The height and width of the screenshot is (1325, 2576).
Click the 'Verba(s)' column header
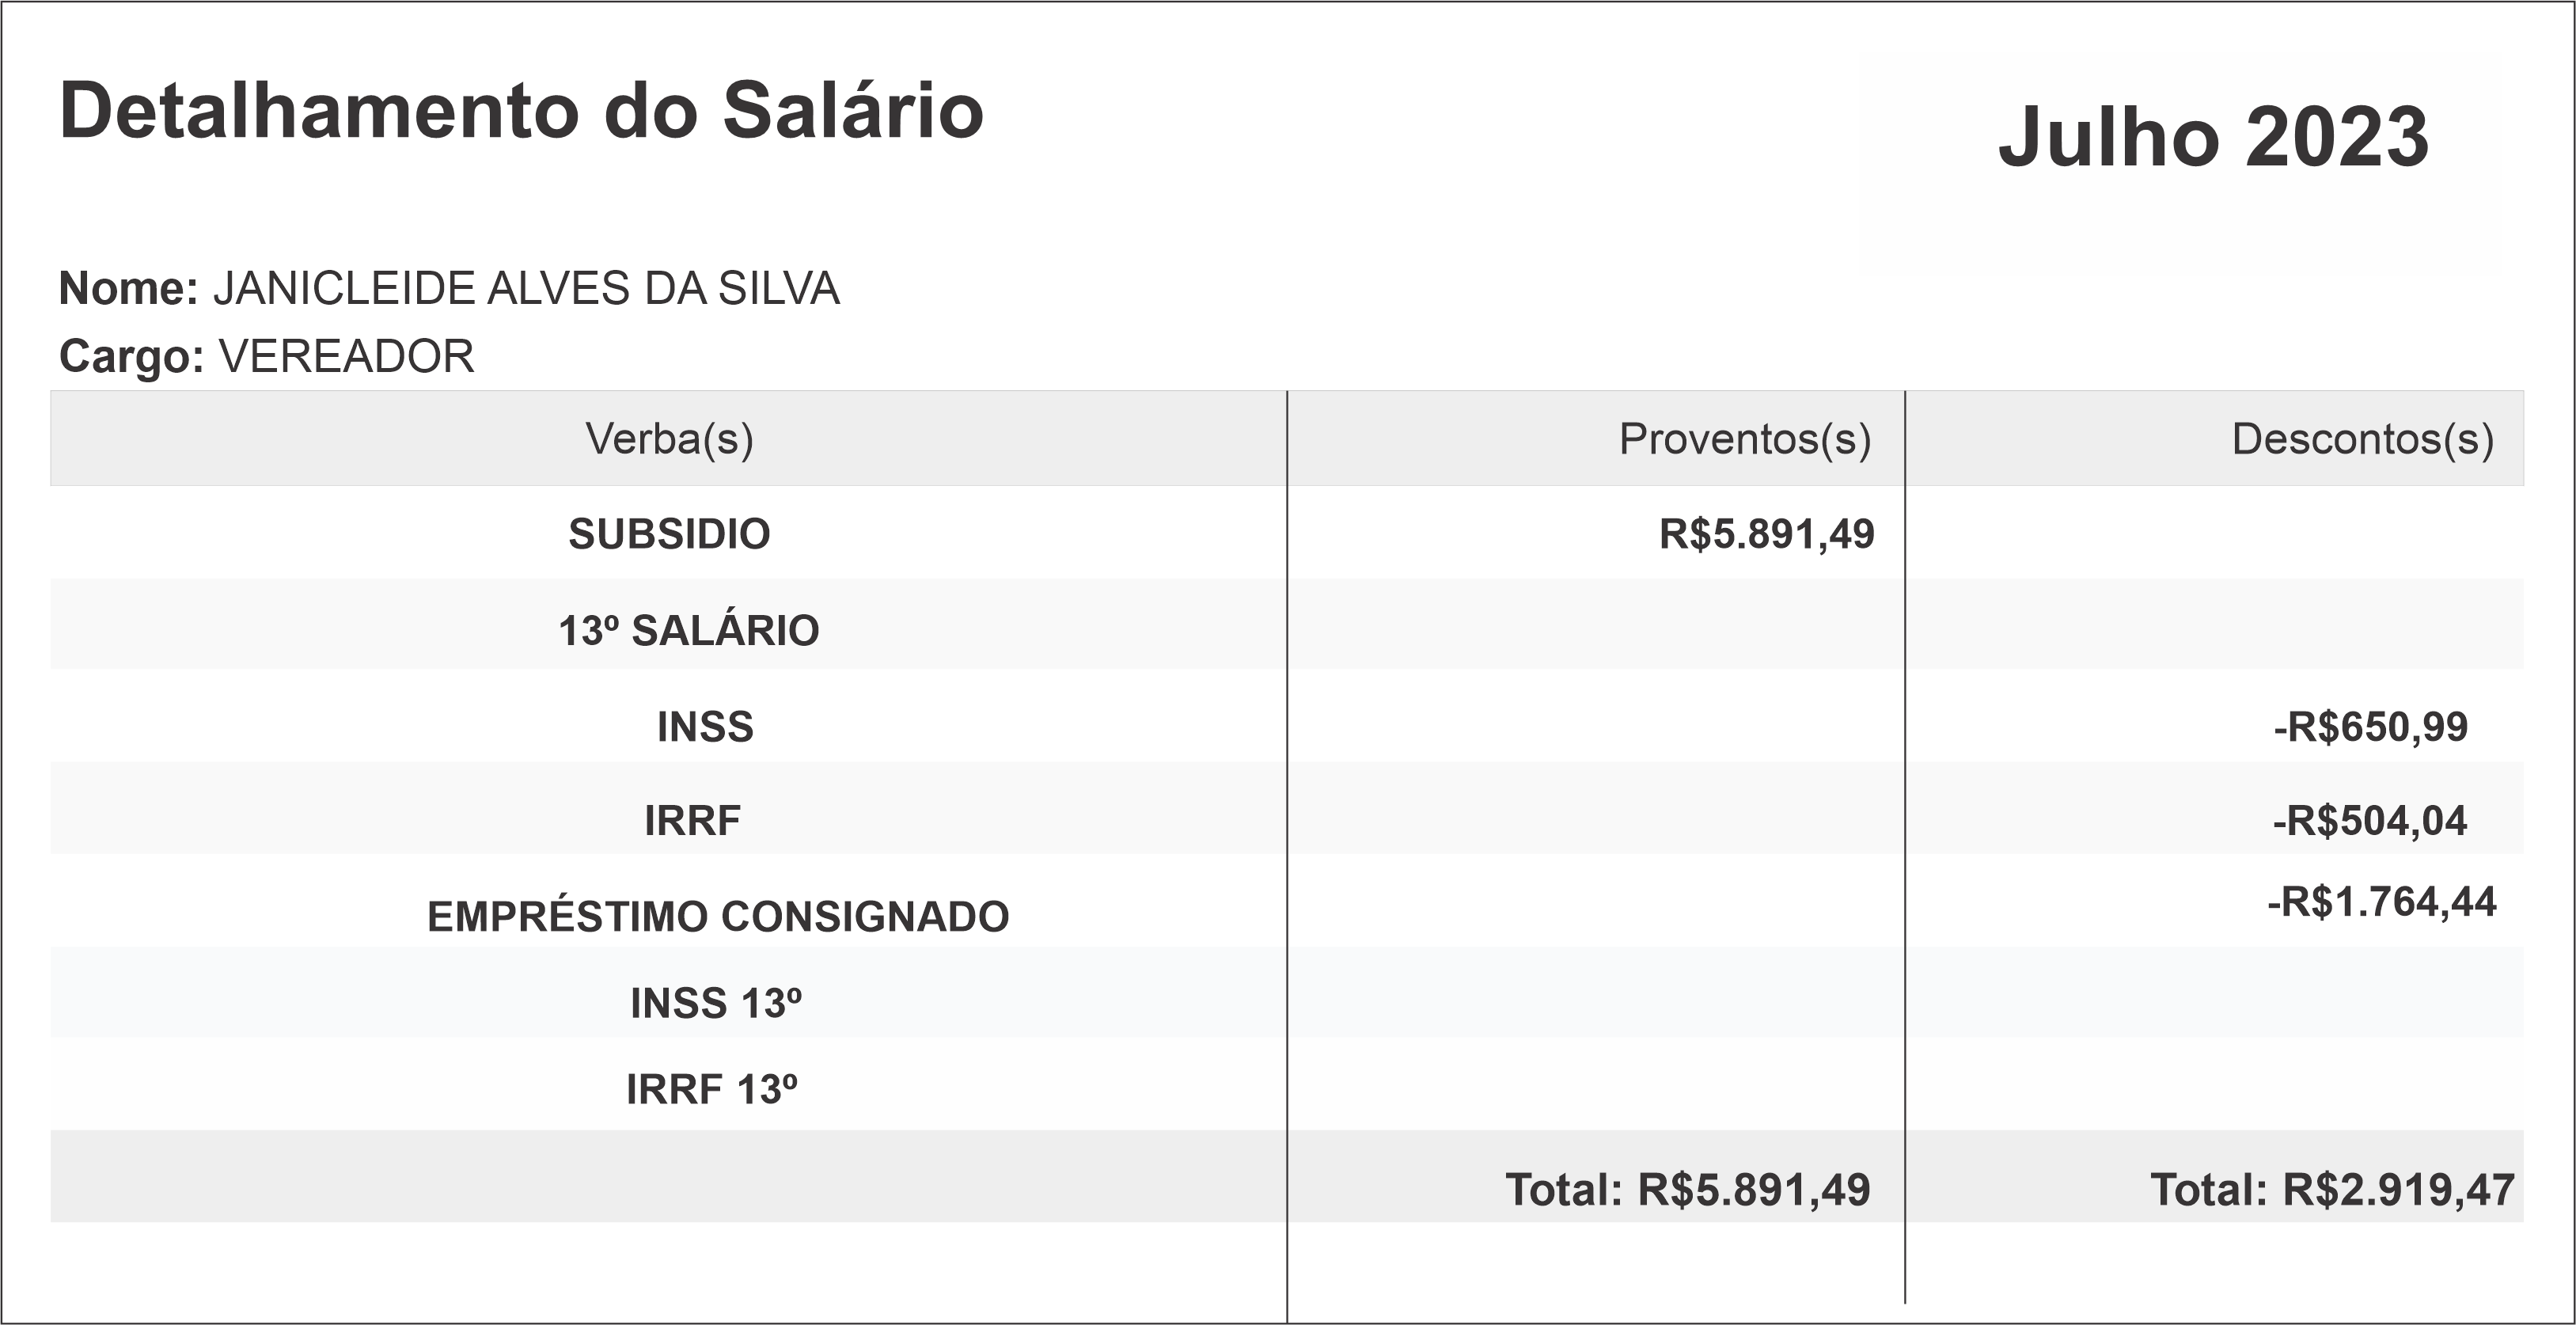669,439
